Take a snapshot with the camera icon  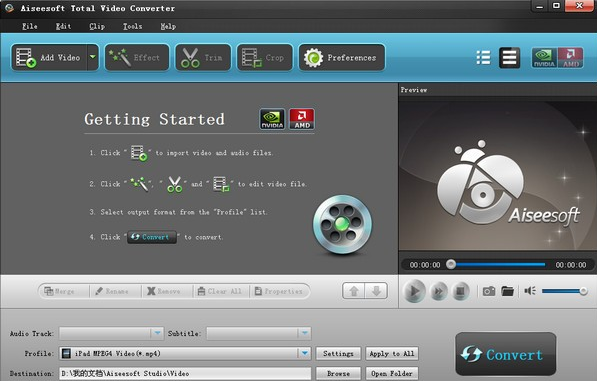tap(489, 292)
